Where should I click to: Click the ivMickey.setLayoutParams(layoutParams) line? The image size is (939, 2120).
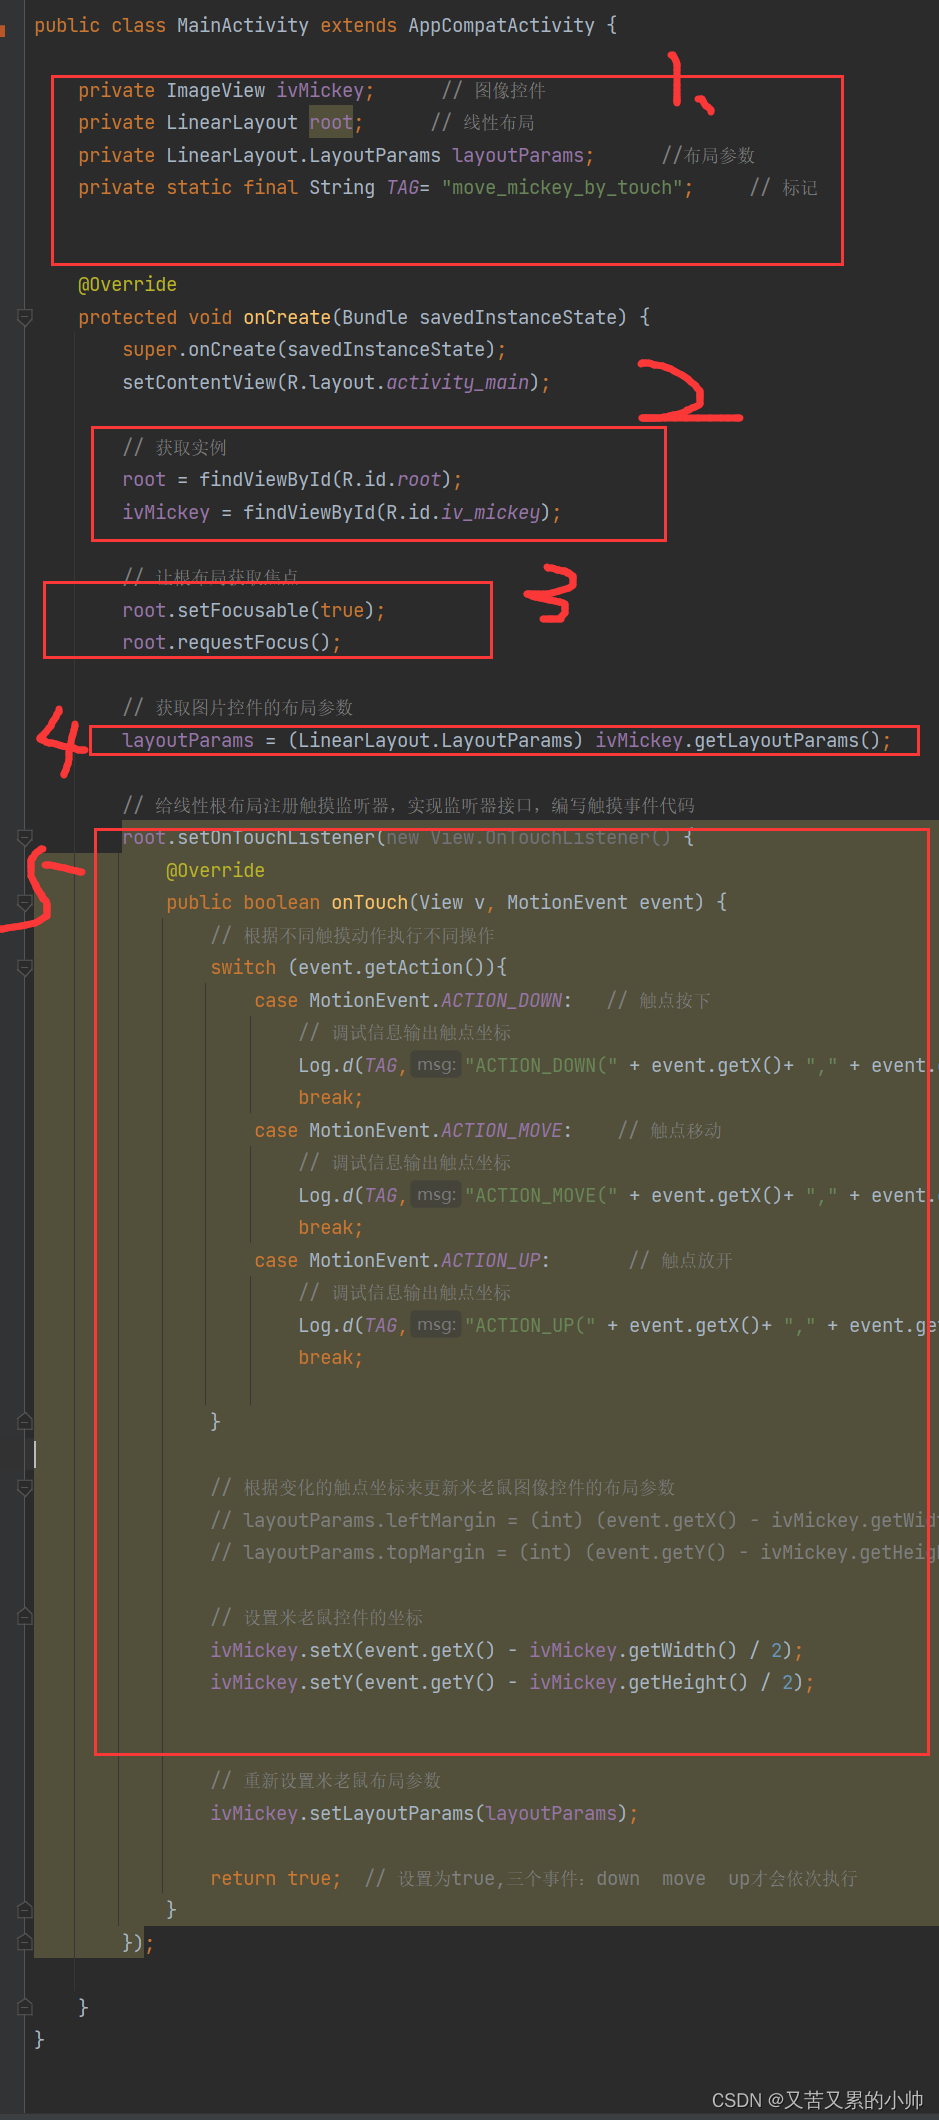424,1814
